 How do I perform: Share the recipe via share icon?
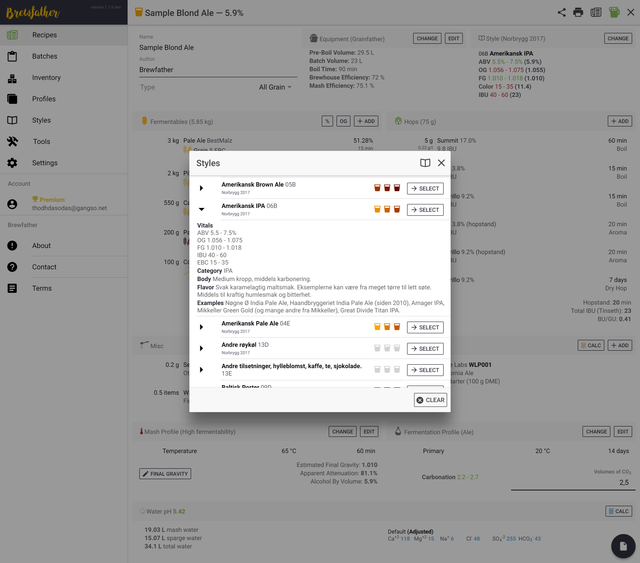click(562, 12)
